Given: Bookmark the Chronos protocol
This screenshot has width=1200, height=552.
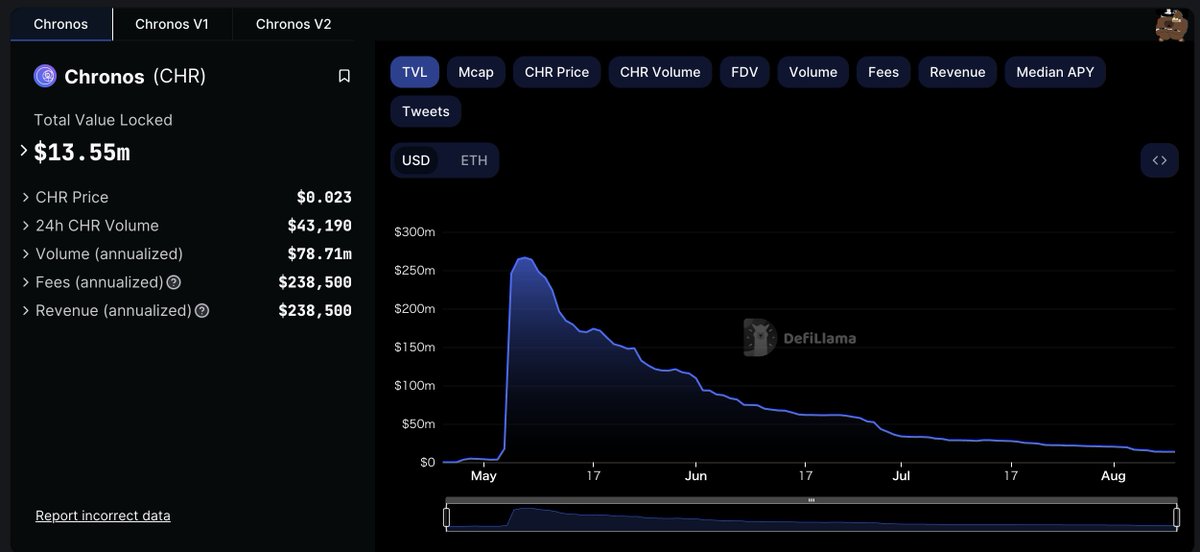Looking at the screenshot, I should click(344, 76).
